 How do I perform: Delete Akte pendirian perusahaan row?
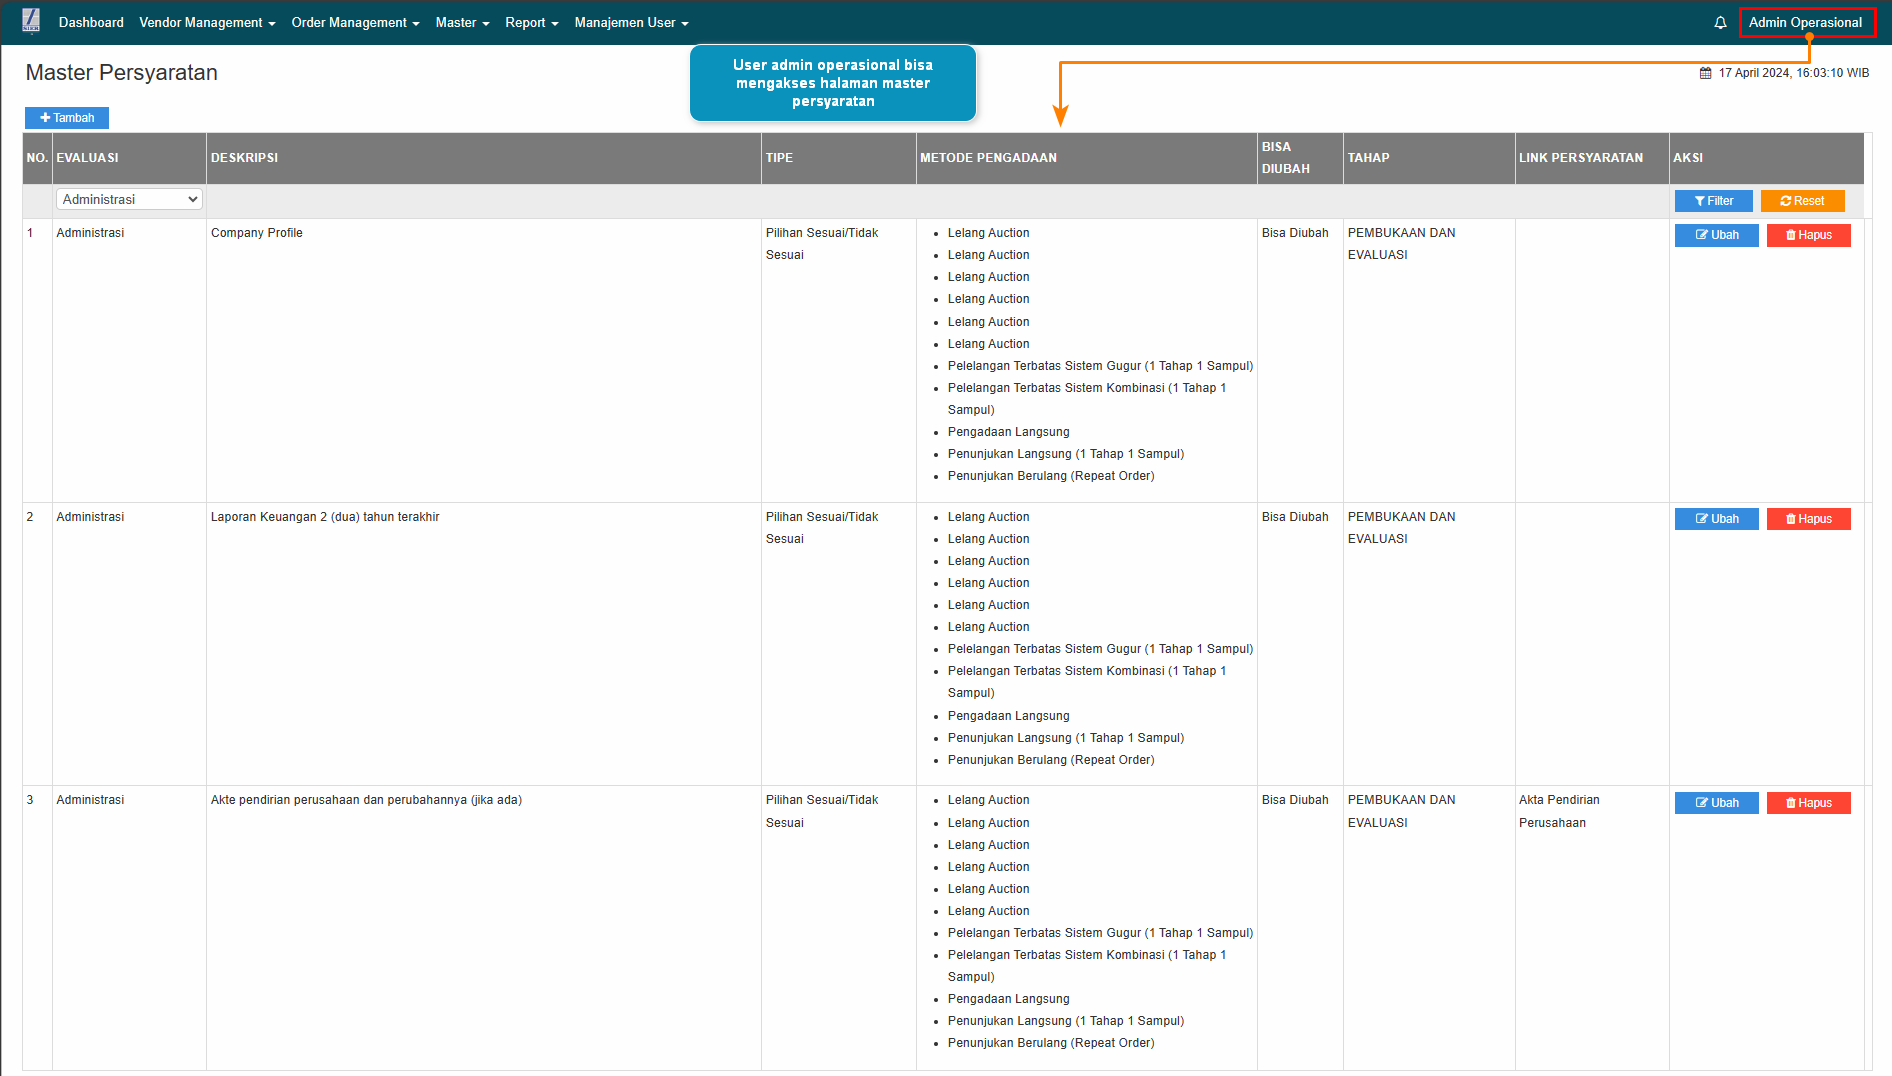coord(1808,803)
